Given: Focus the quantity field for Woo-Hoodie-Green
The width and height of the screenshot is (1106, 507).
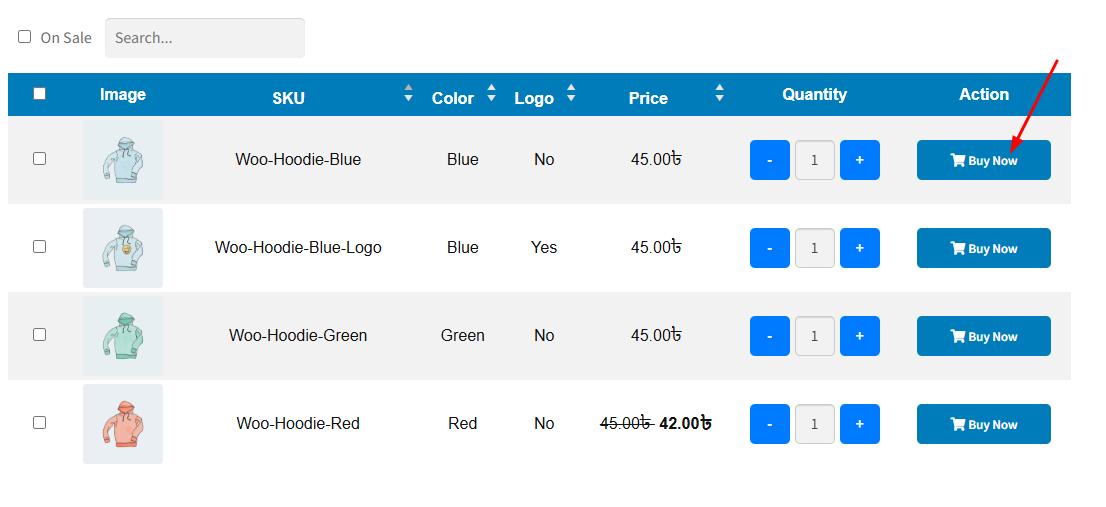Looking at the screenshot, I should click(814, 336).
